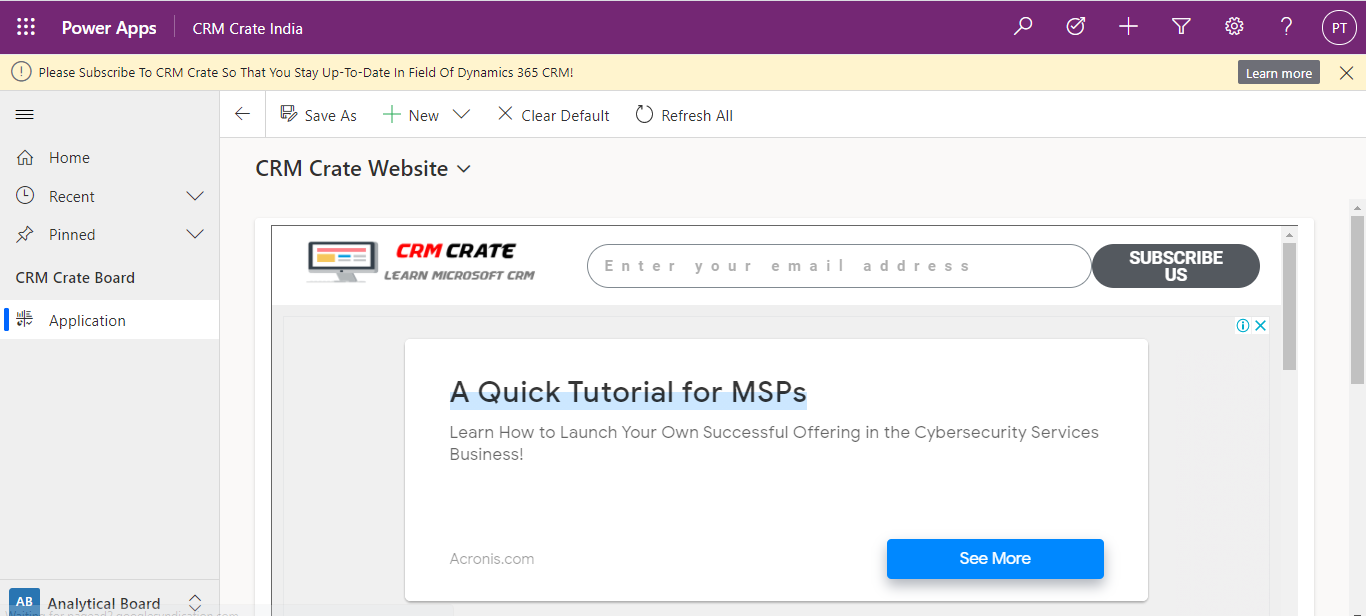Open the settings gear icon
1366x616 pixels.
pyautogui.click(x=1234, y=27)
